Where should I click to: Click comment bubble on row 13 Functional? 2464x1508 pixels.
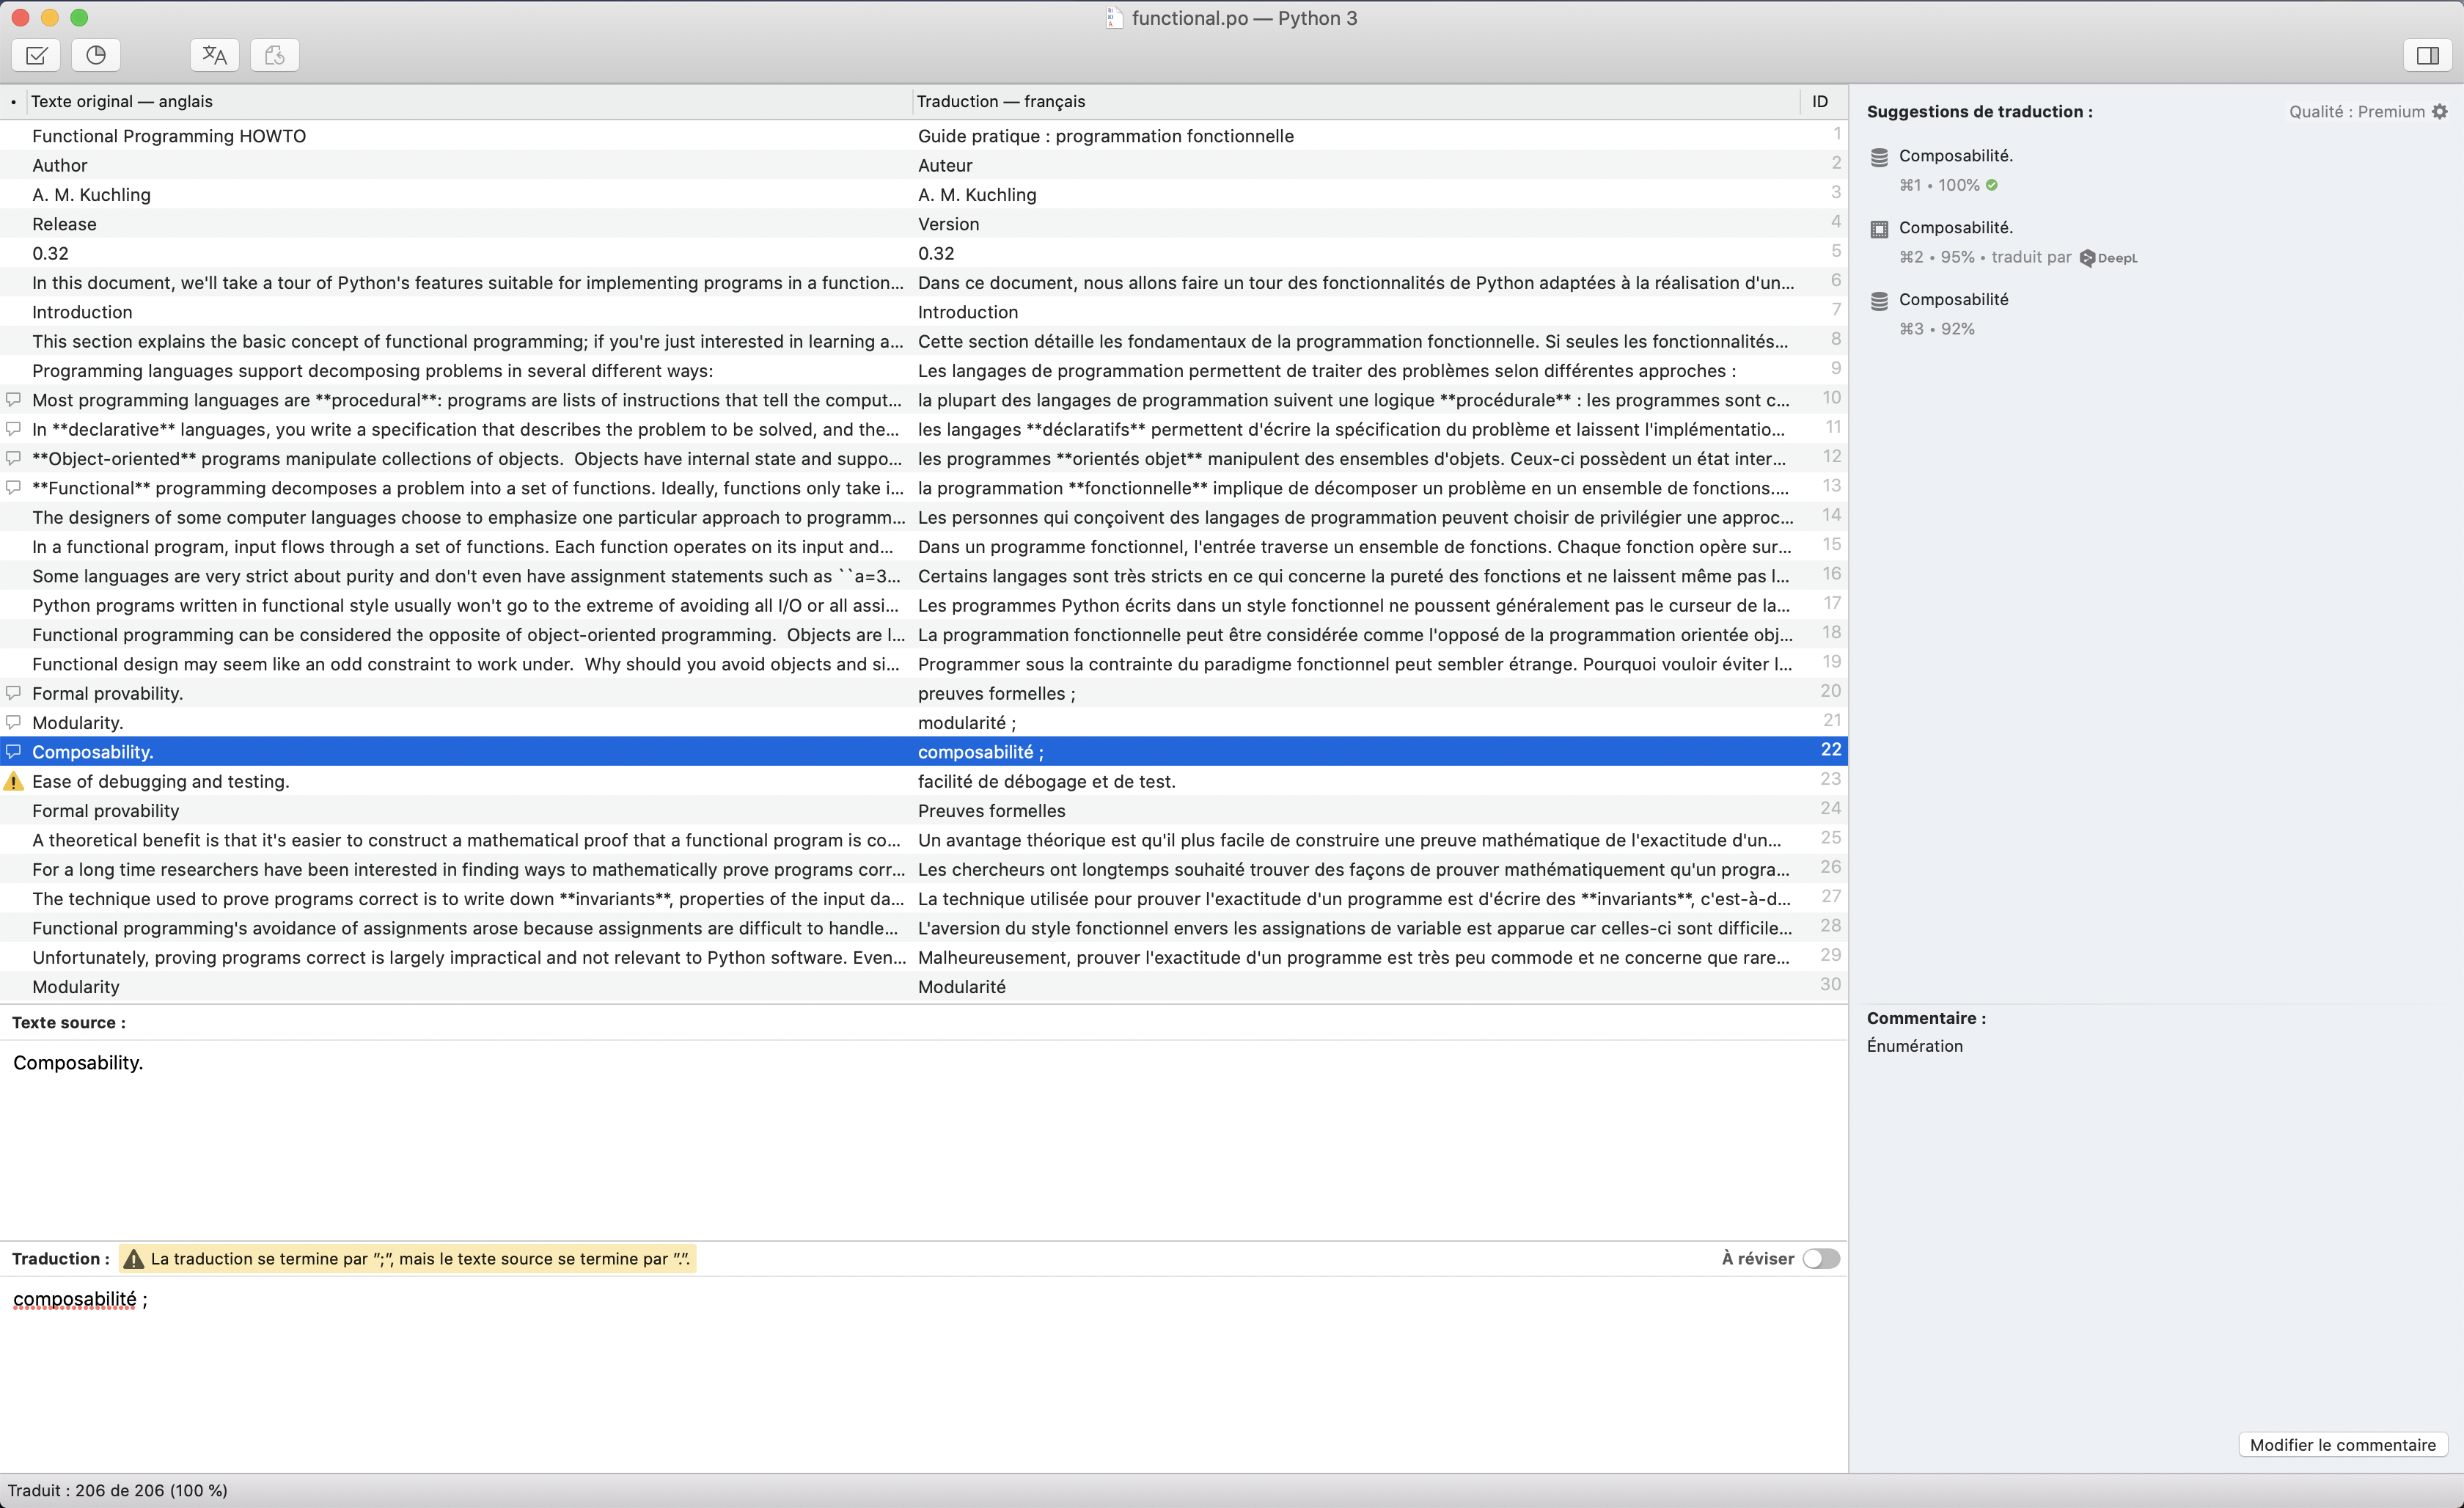14,487
